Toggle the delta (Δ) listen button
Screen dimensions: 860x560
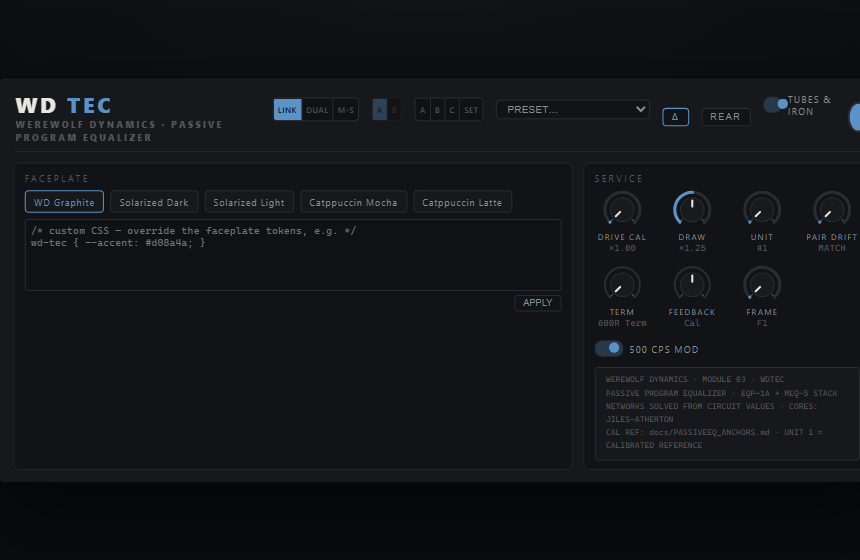[675, 117]
